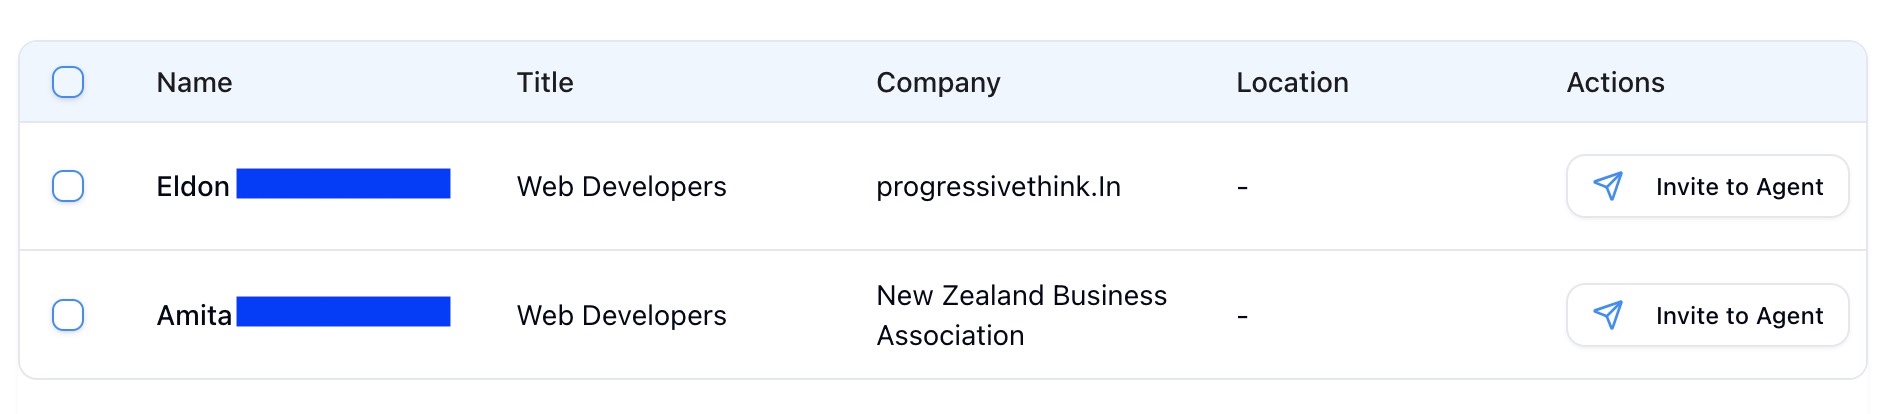
Task: Click Web Developers title in Amita's row
Action: coord(621,316)
